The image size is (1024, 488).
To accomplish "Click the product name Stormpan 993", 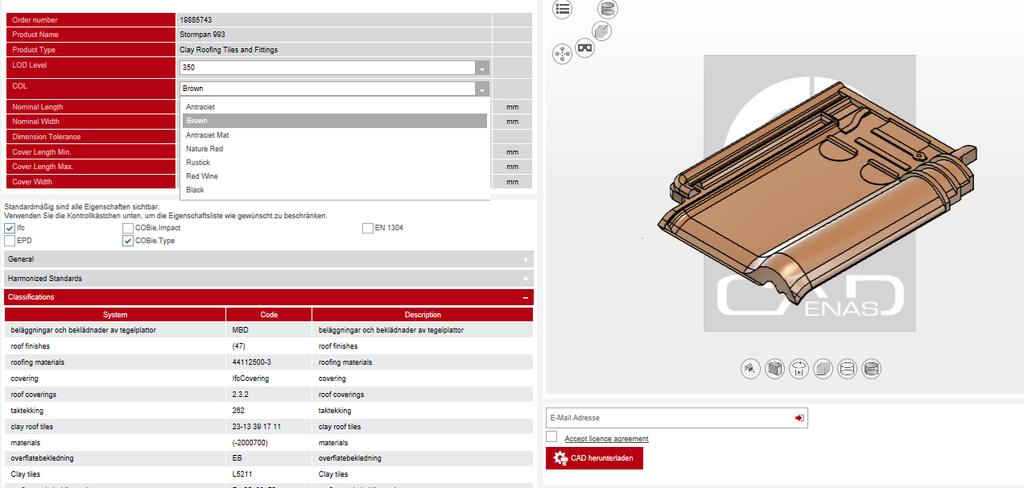I will coord(202,35).
